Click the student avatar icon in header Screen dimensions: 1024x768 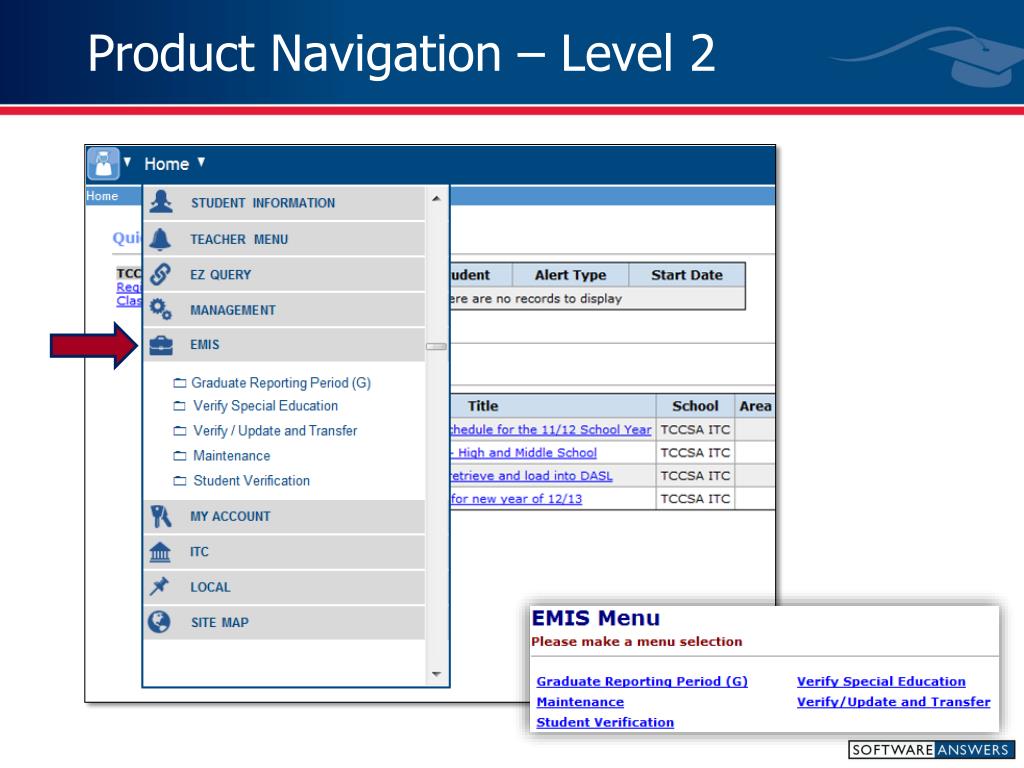coord(103,163)
